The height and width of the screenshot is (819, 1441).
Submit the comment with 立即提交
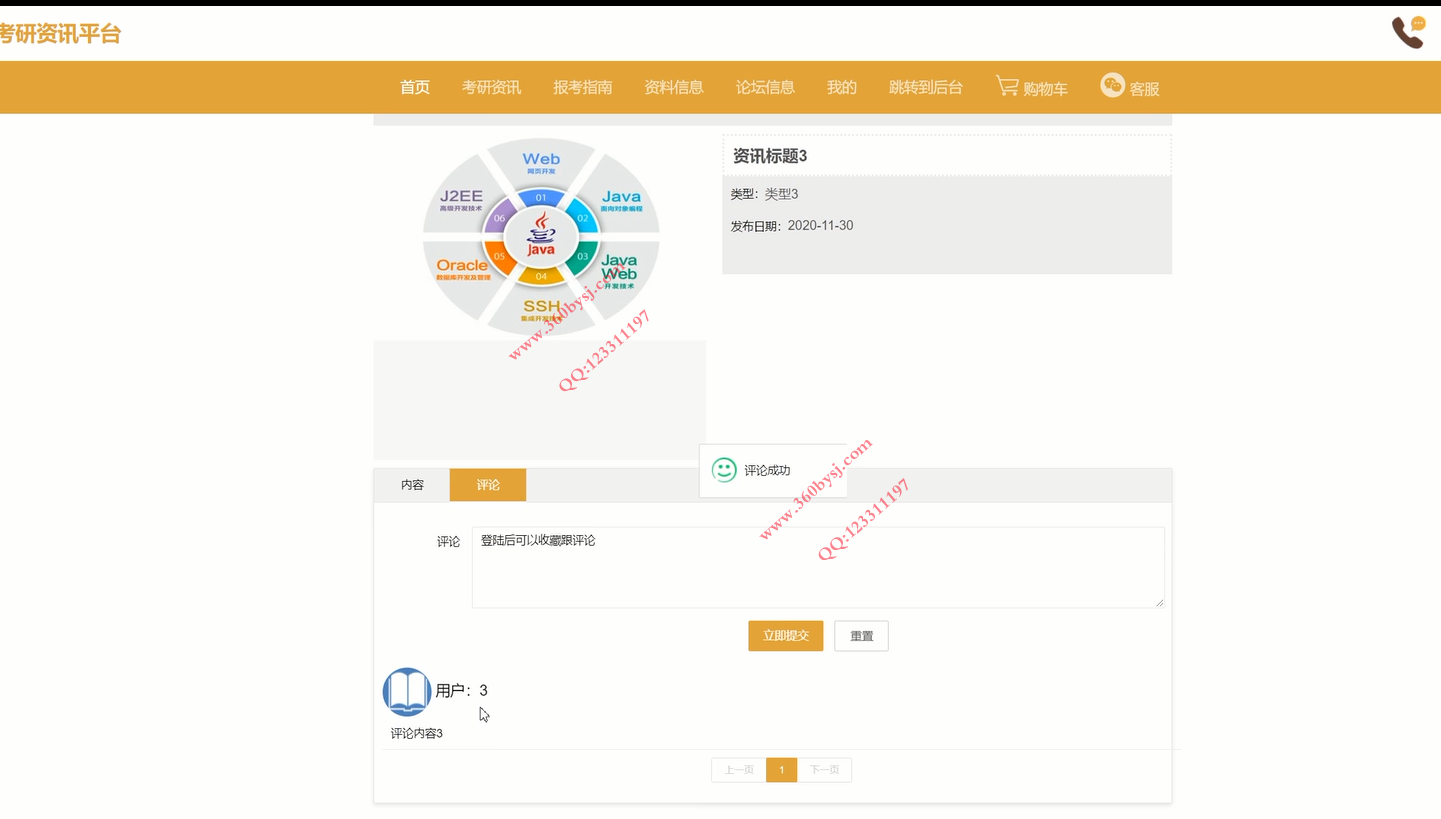coord(786,636)
